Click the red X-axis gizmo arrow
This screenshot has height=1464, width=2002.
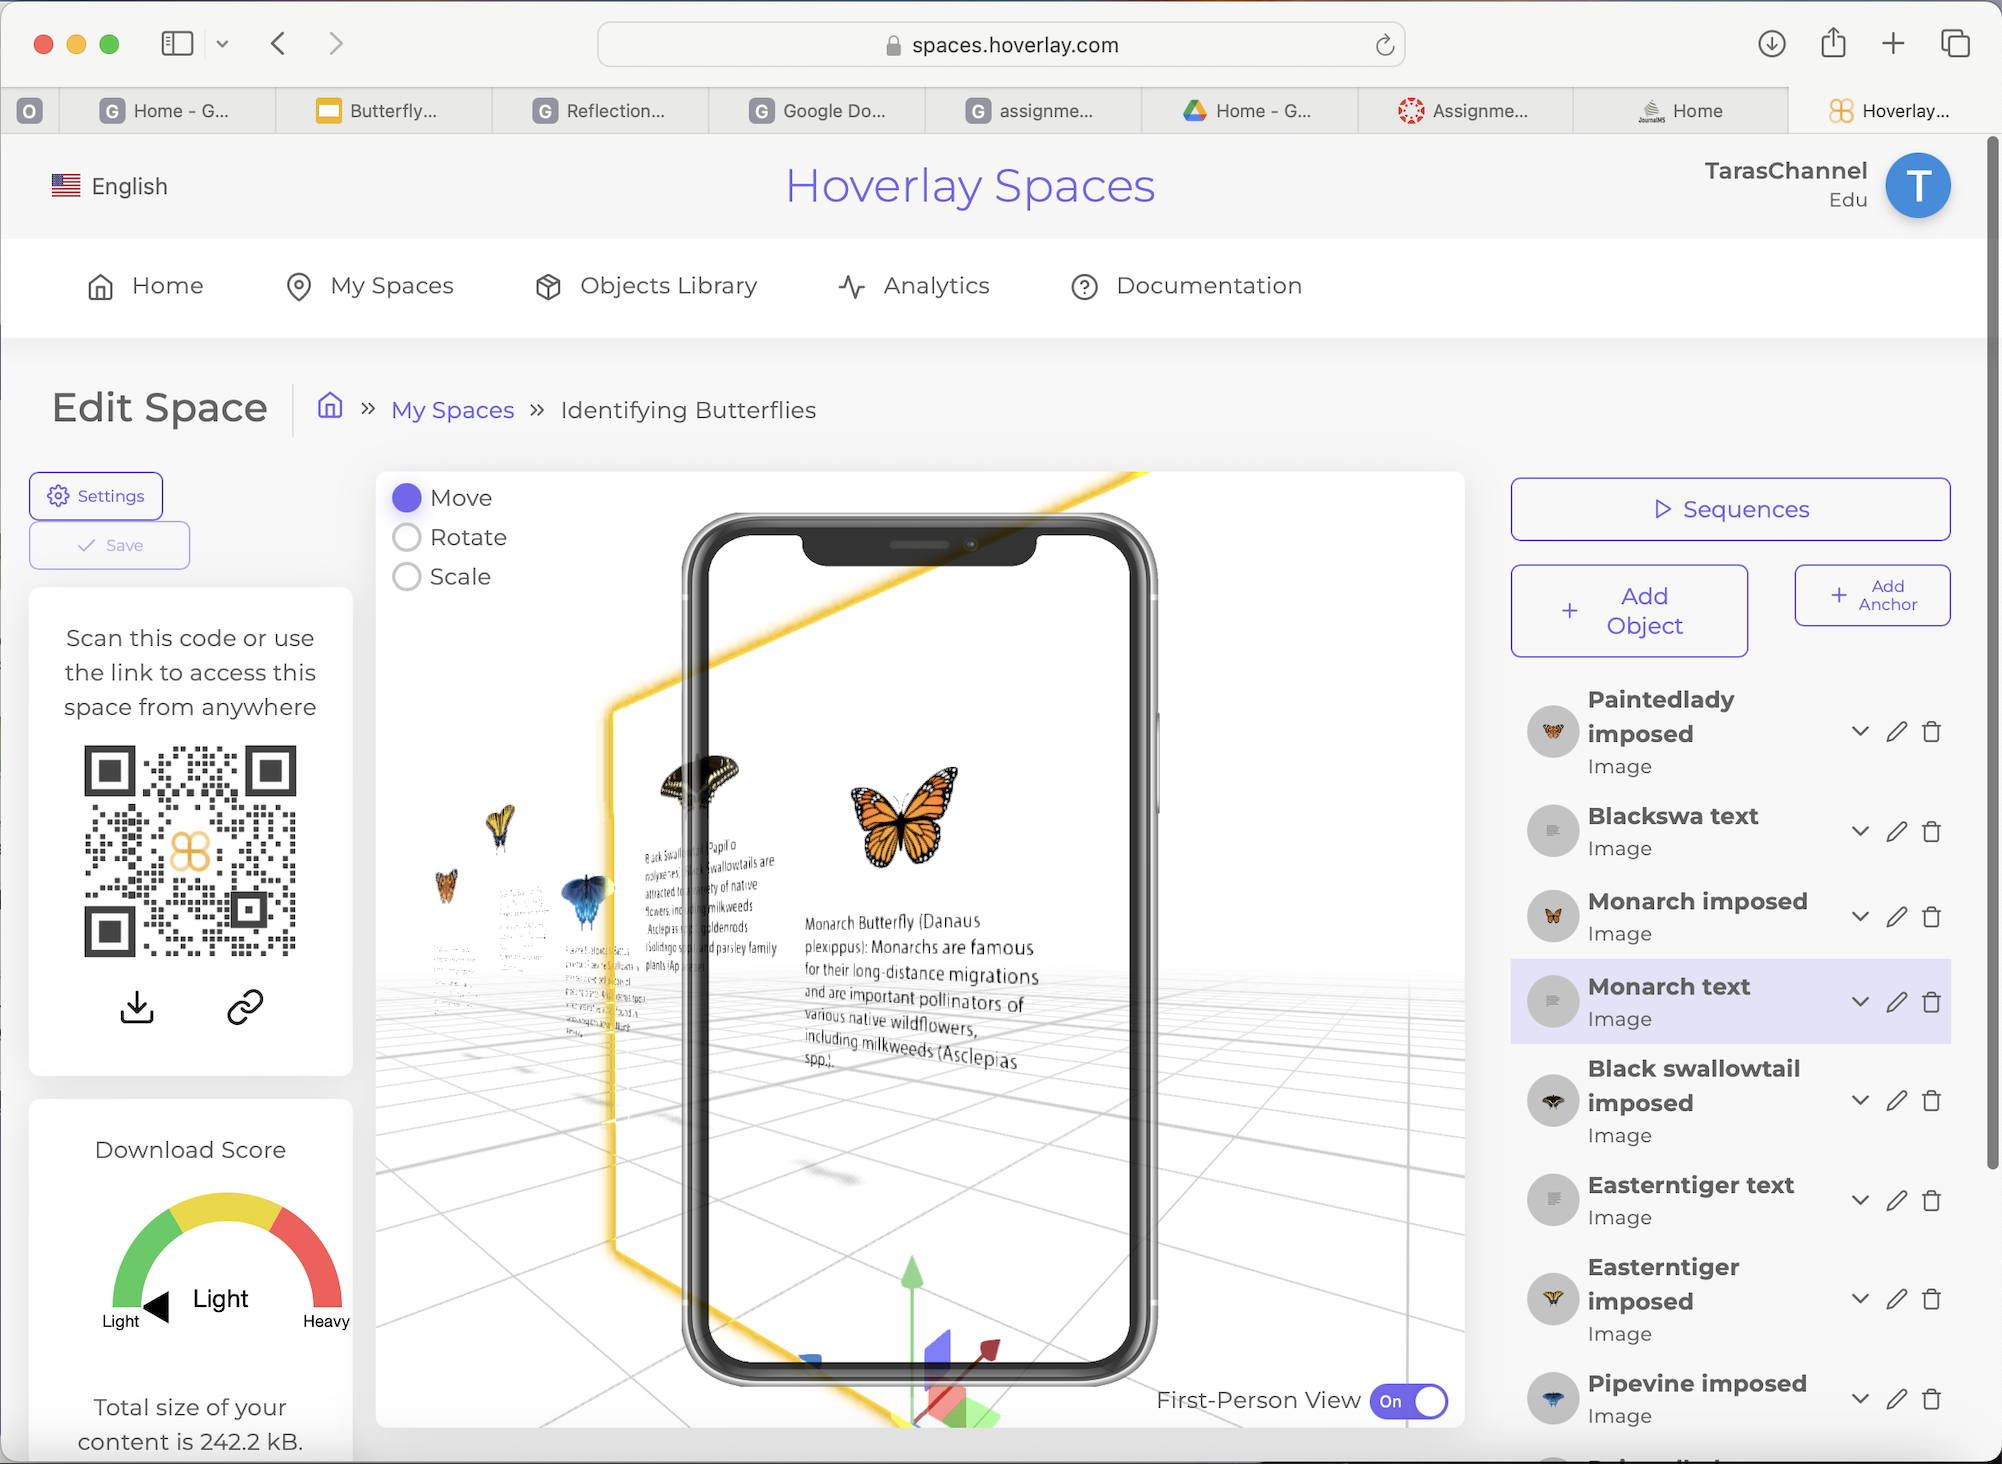click(x=988, y=1352)
